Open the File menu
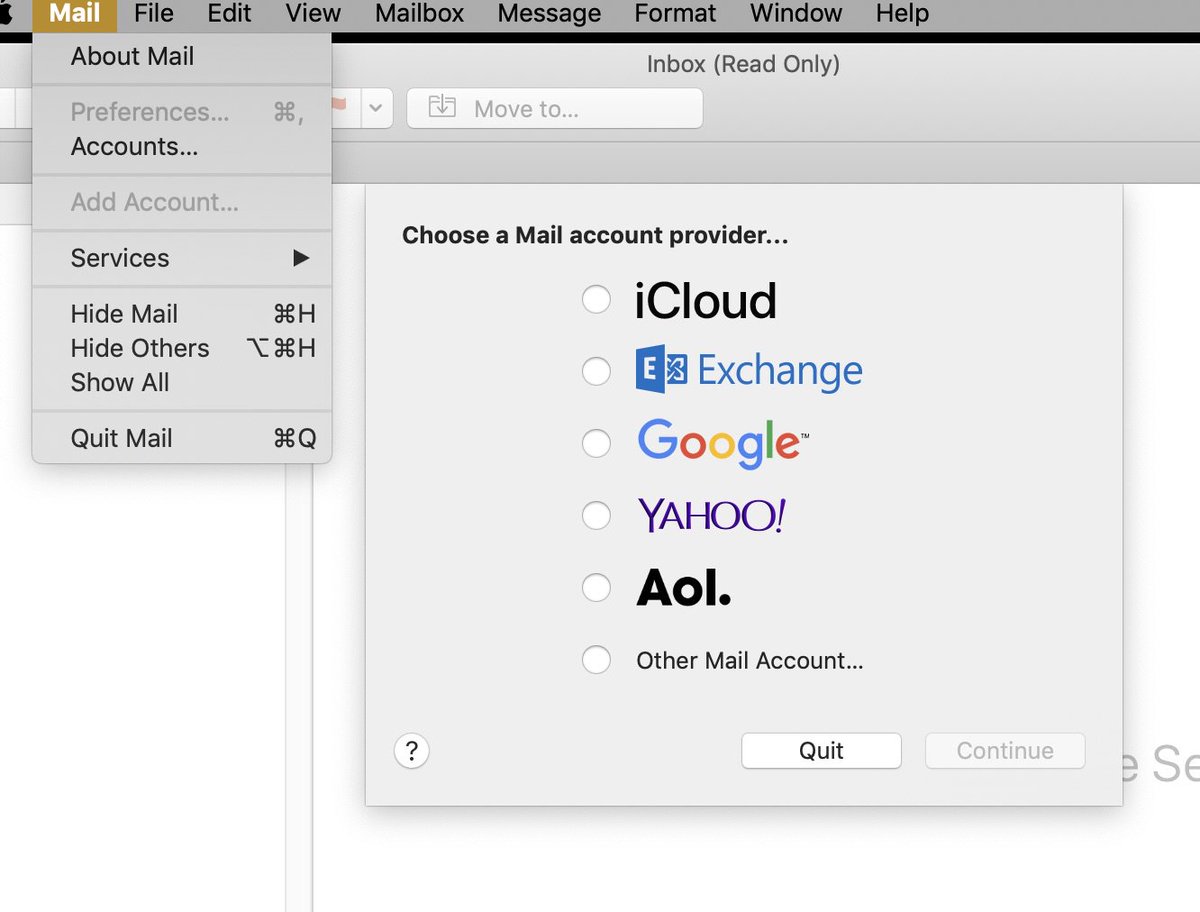Screen dimensions: 1200x912 pos(153,14)
